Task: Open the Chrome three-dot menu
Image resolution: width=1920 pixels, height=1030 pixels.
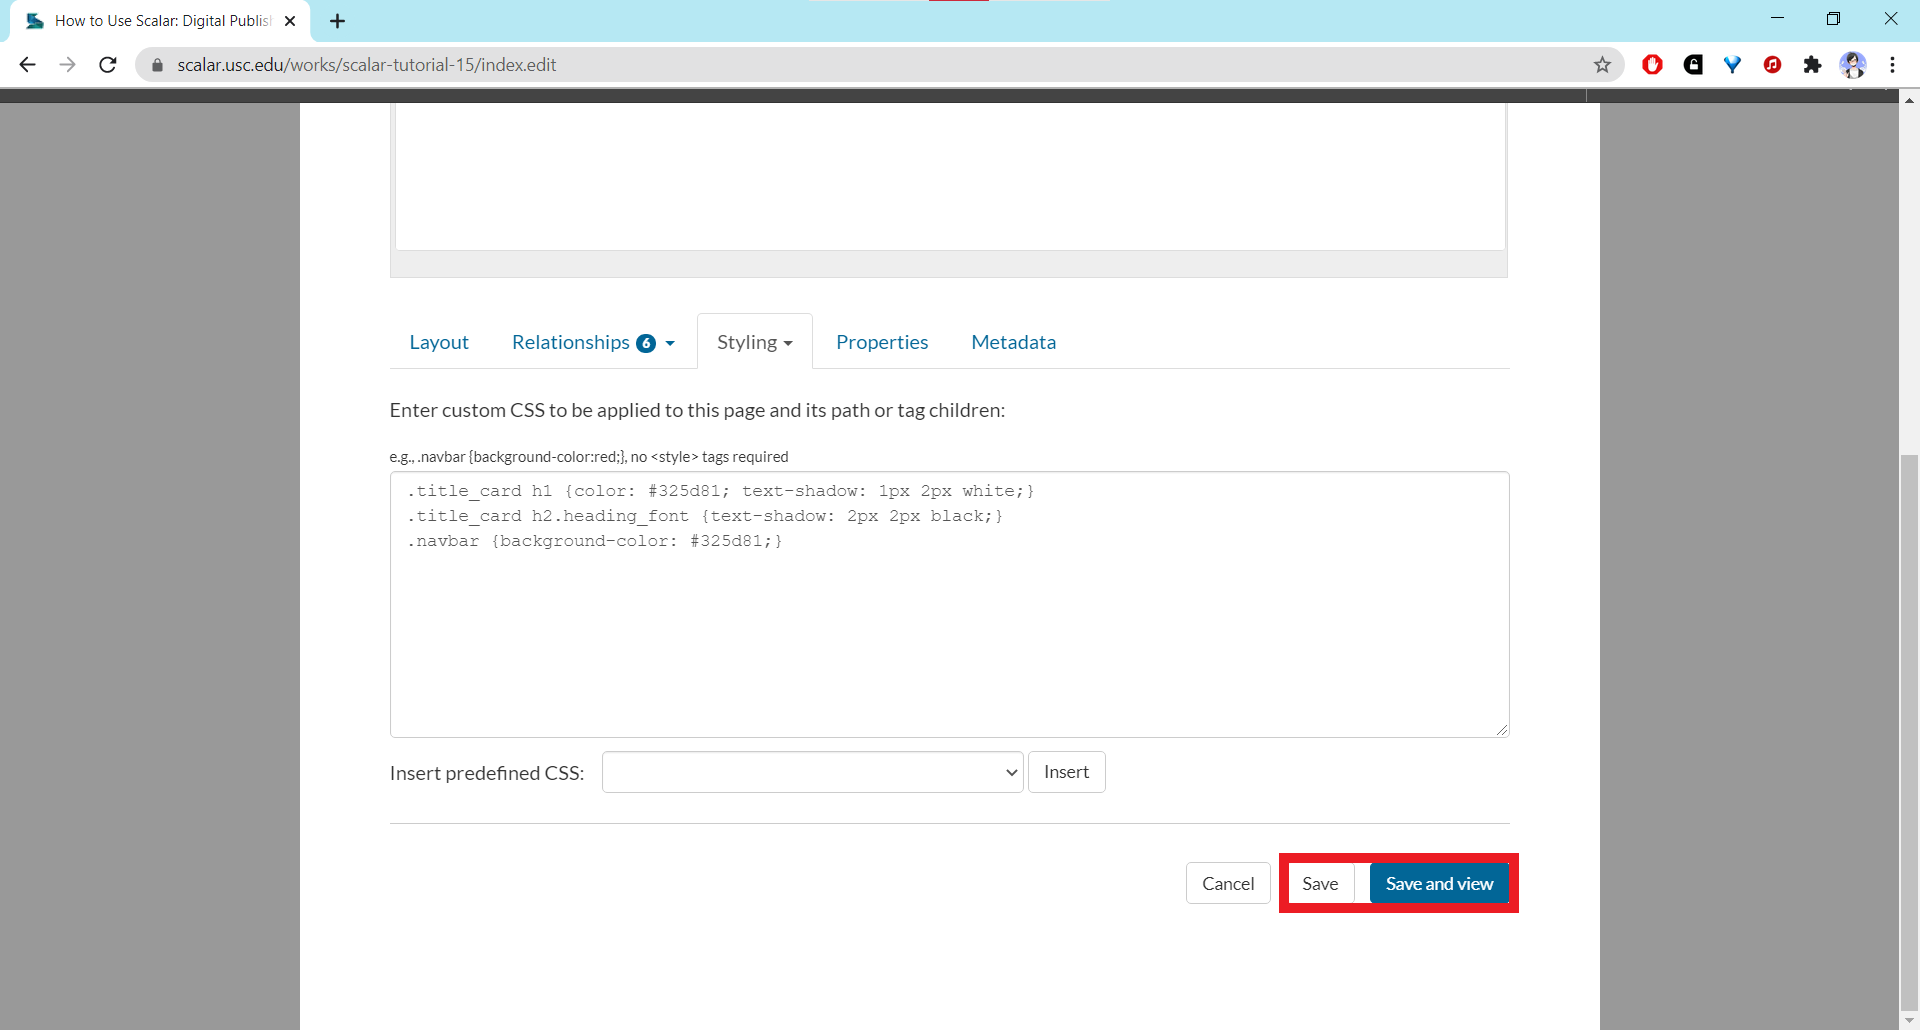Action: pyautogui.click(x=1892, y=65)
